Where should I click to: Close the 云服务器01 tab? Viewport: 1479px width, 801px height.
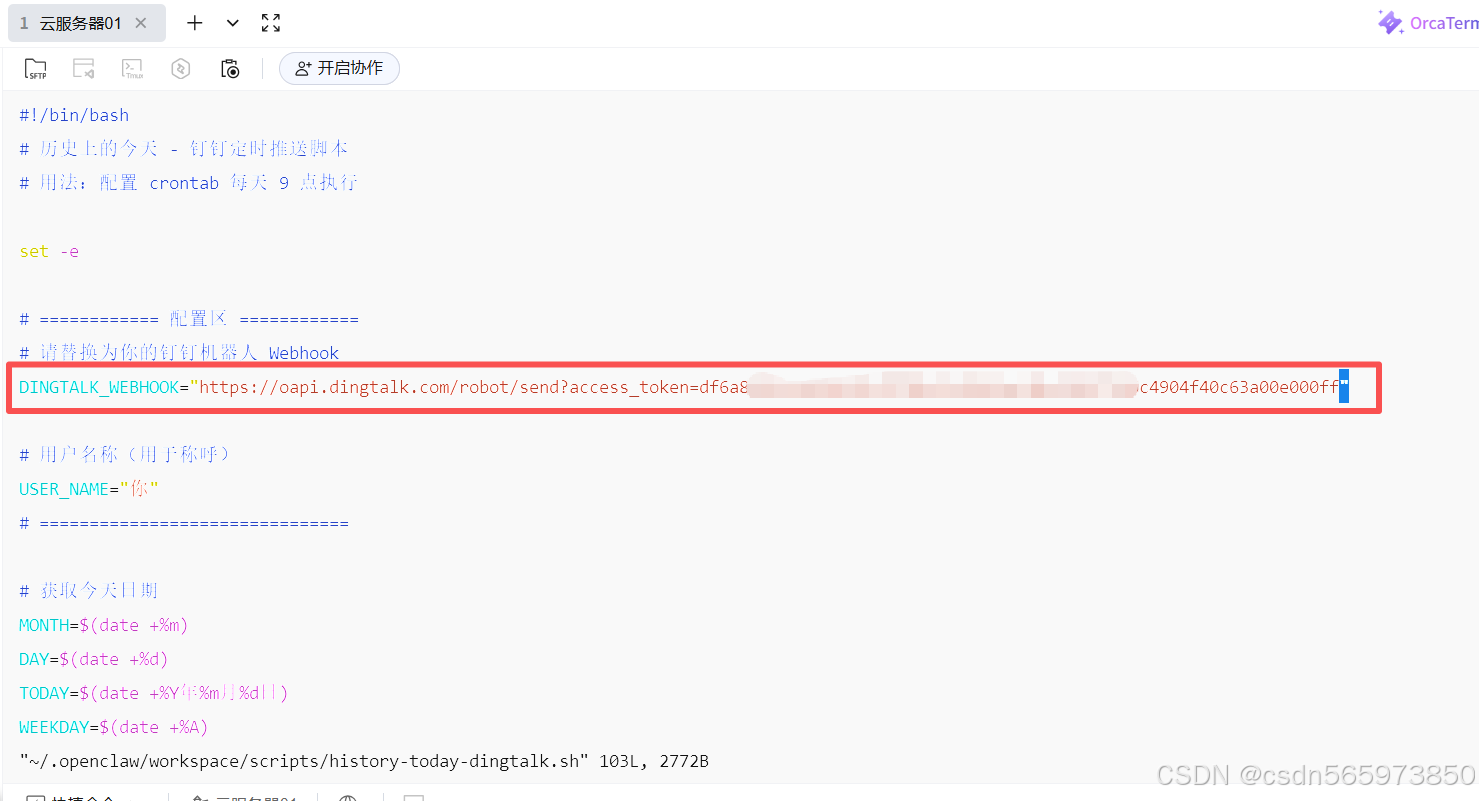point(141,23)
